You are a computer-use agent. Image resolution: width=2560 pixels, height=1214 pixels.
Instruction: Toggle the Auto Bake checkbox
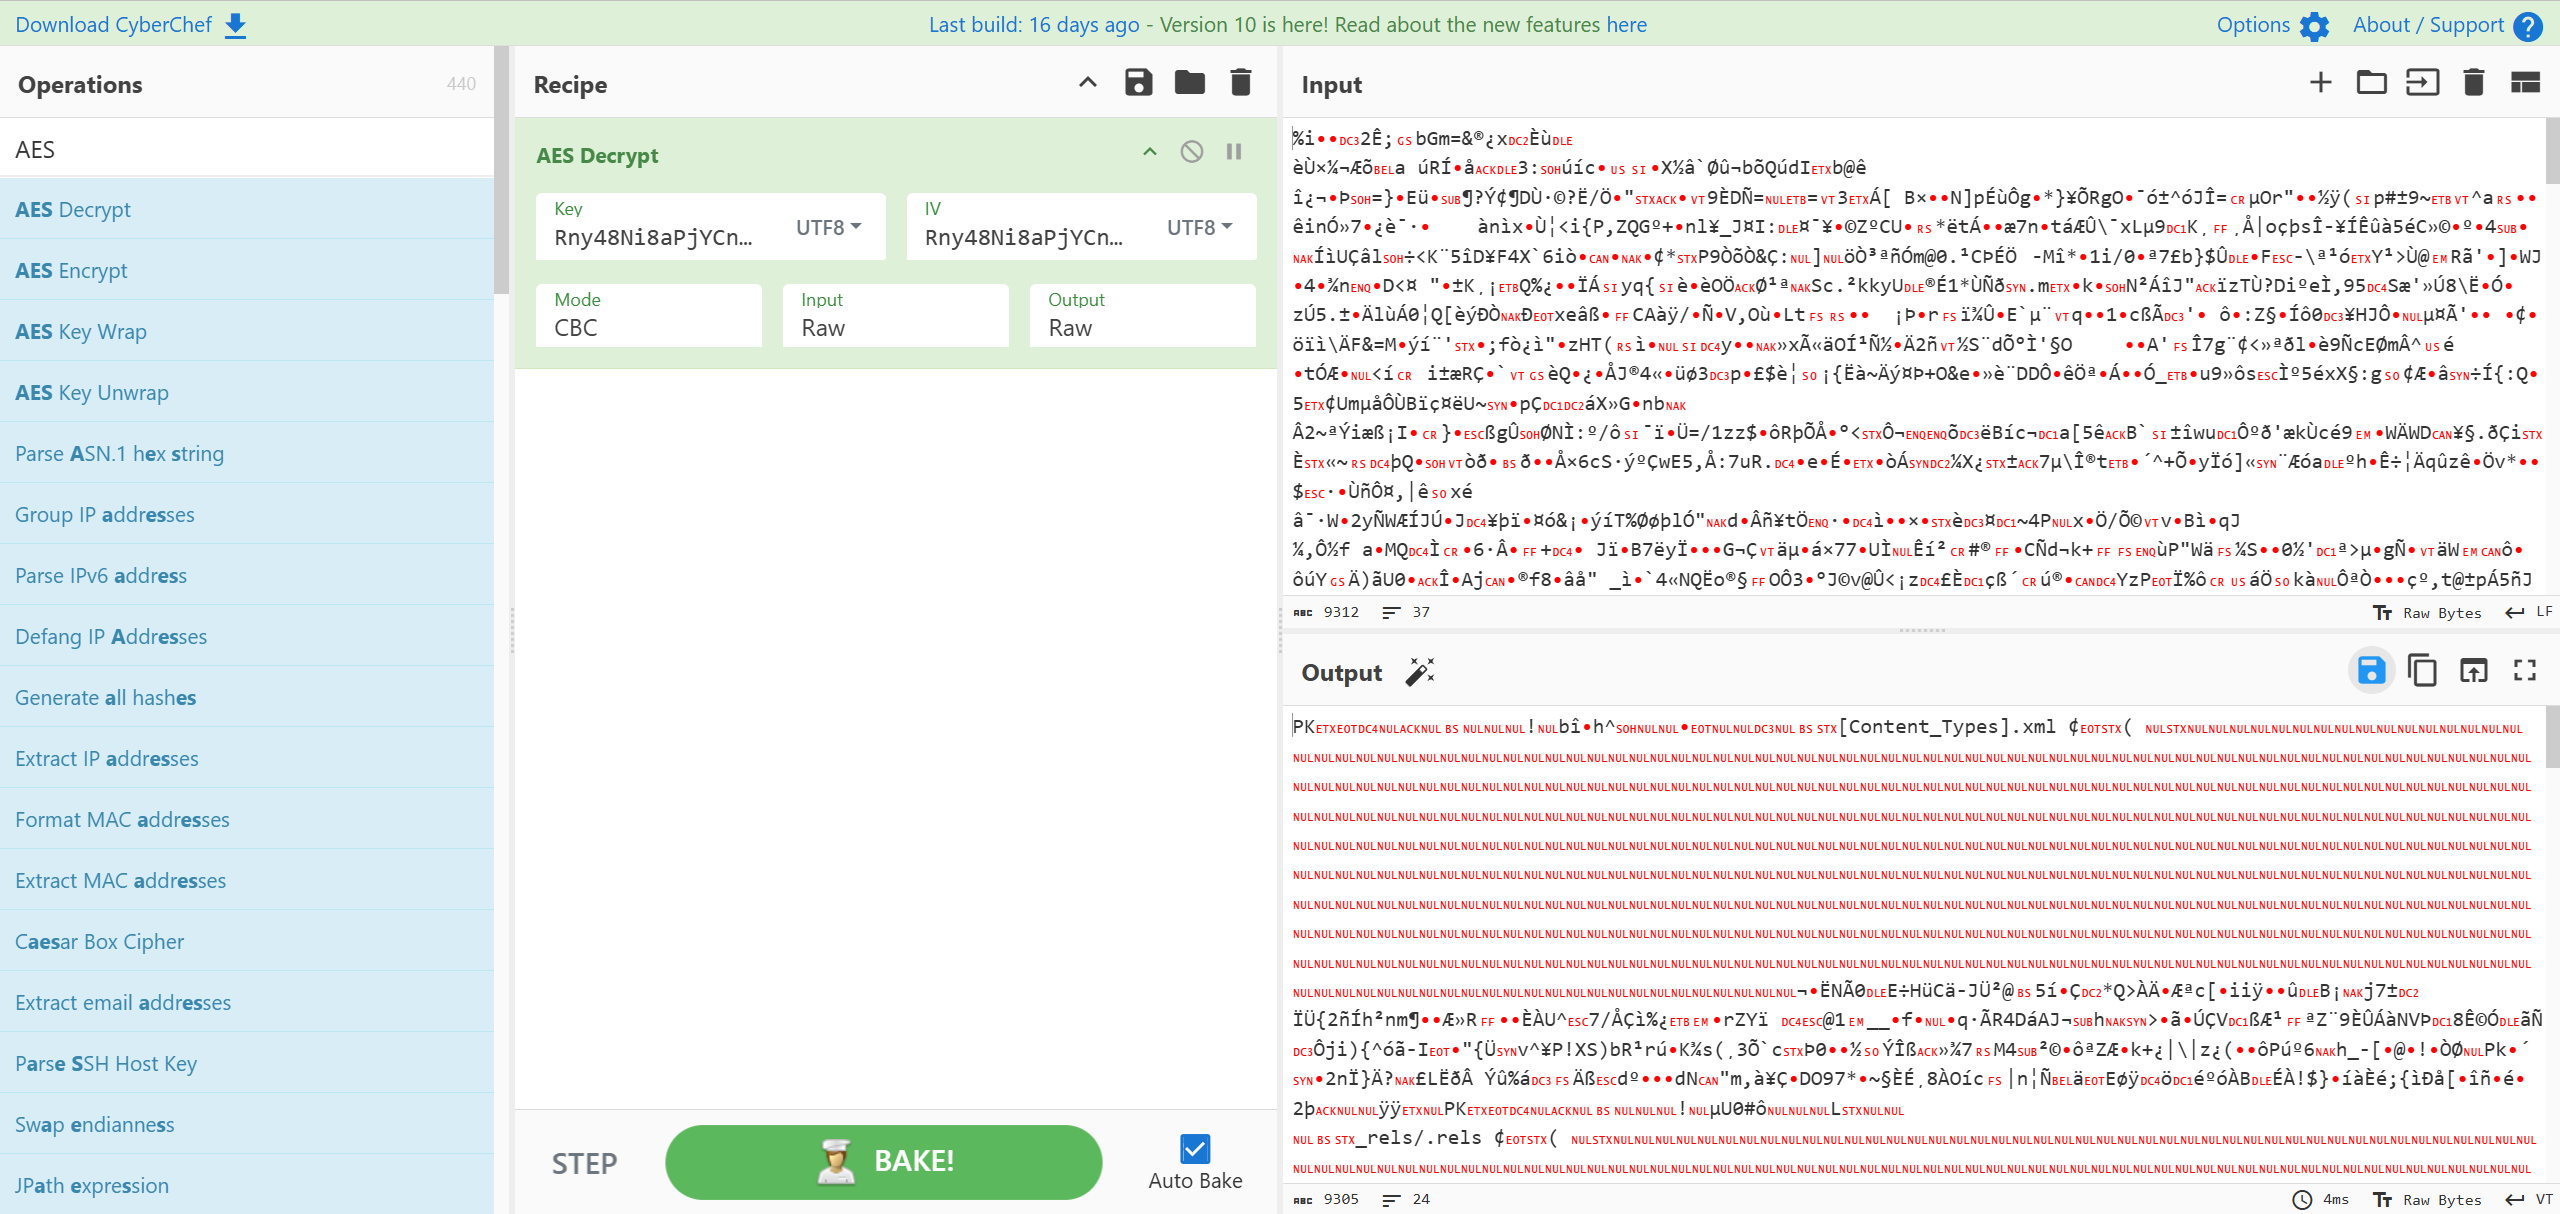coord(1195,1149)
